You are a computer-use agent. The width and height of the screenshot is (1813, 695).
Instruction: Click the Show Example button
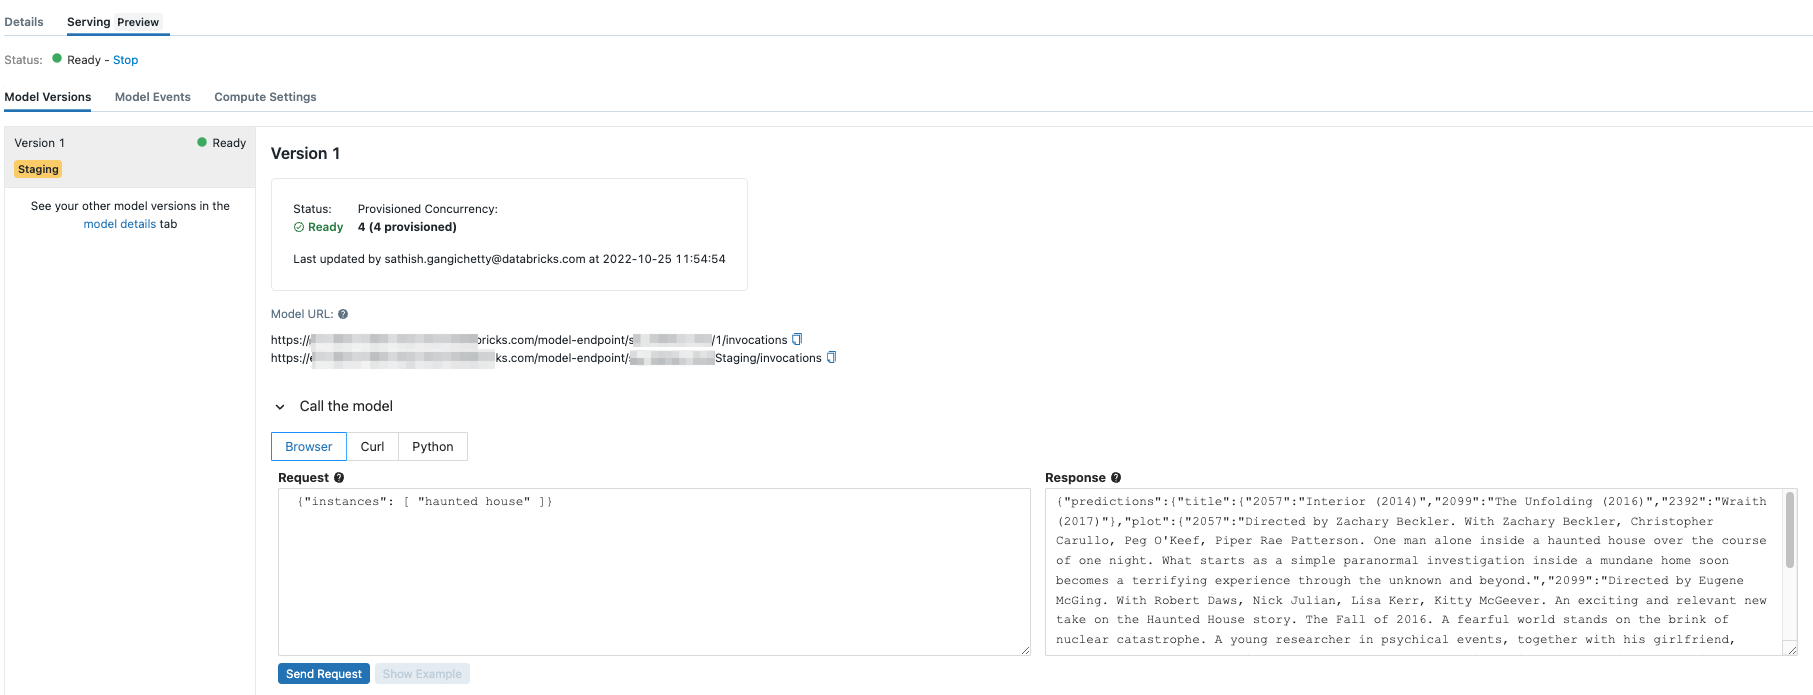point(422,674)
